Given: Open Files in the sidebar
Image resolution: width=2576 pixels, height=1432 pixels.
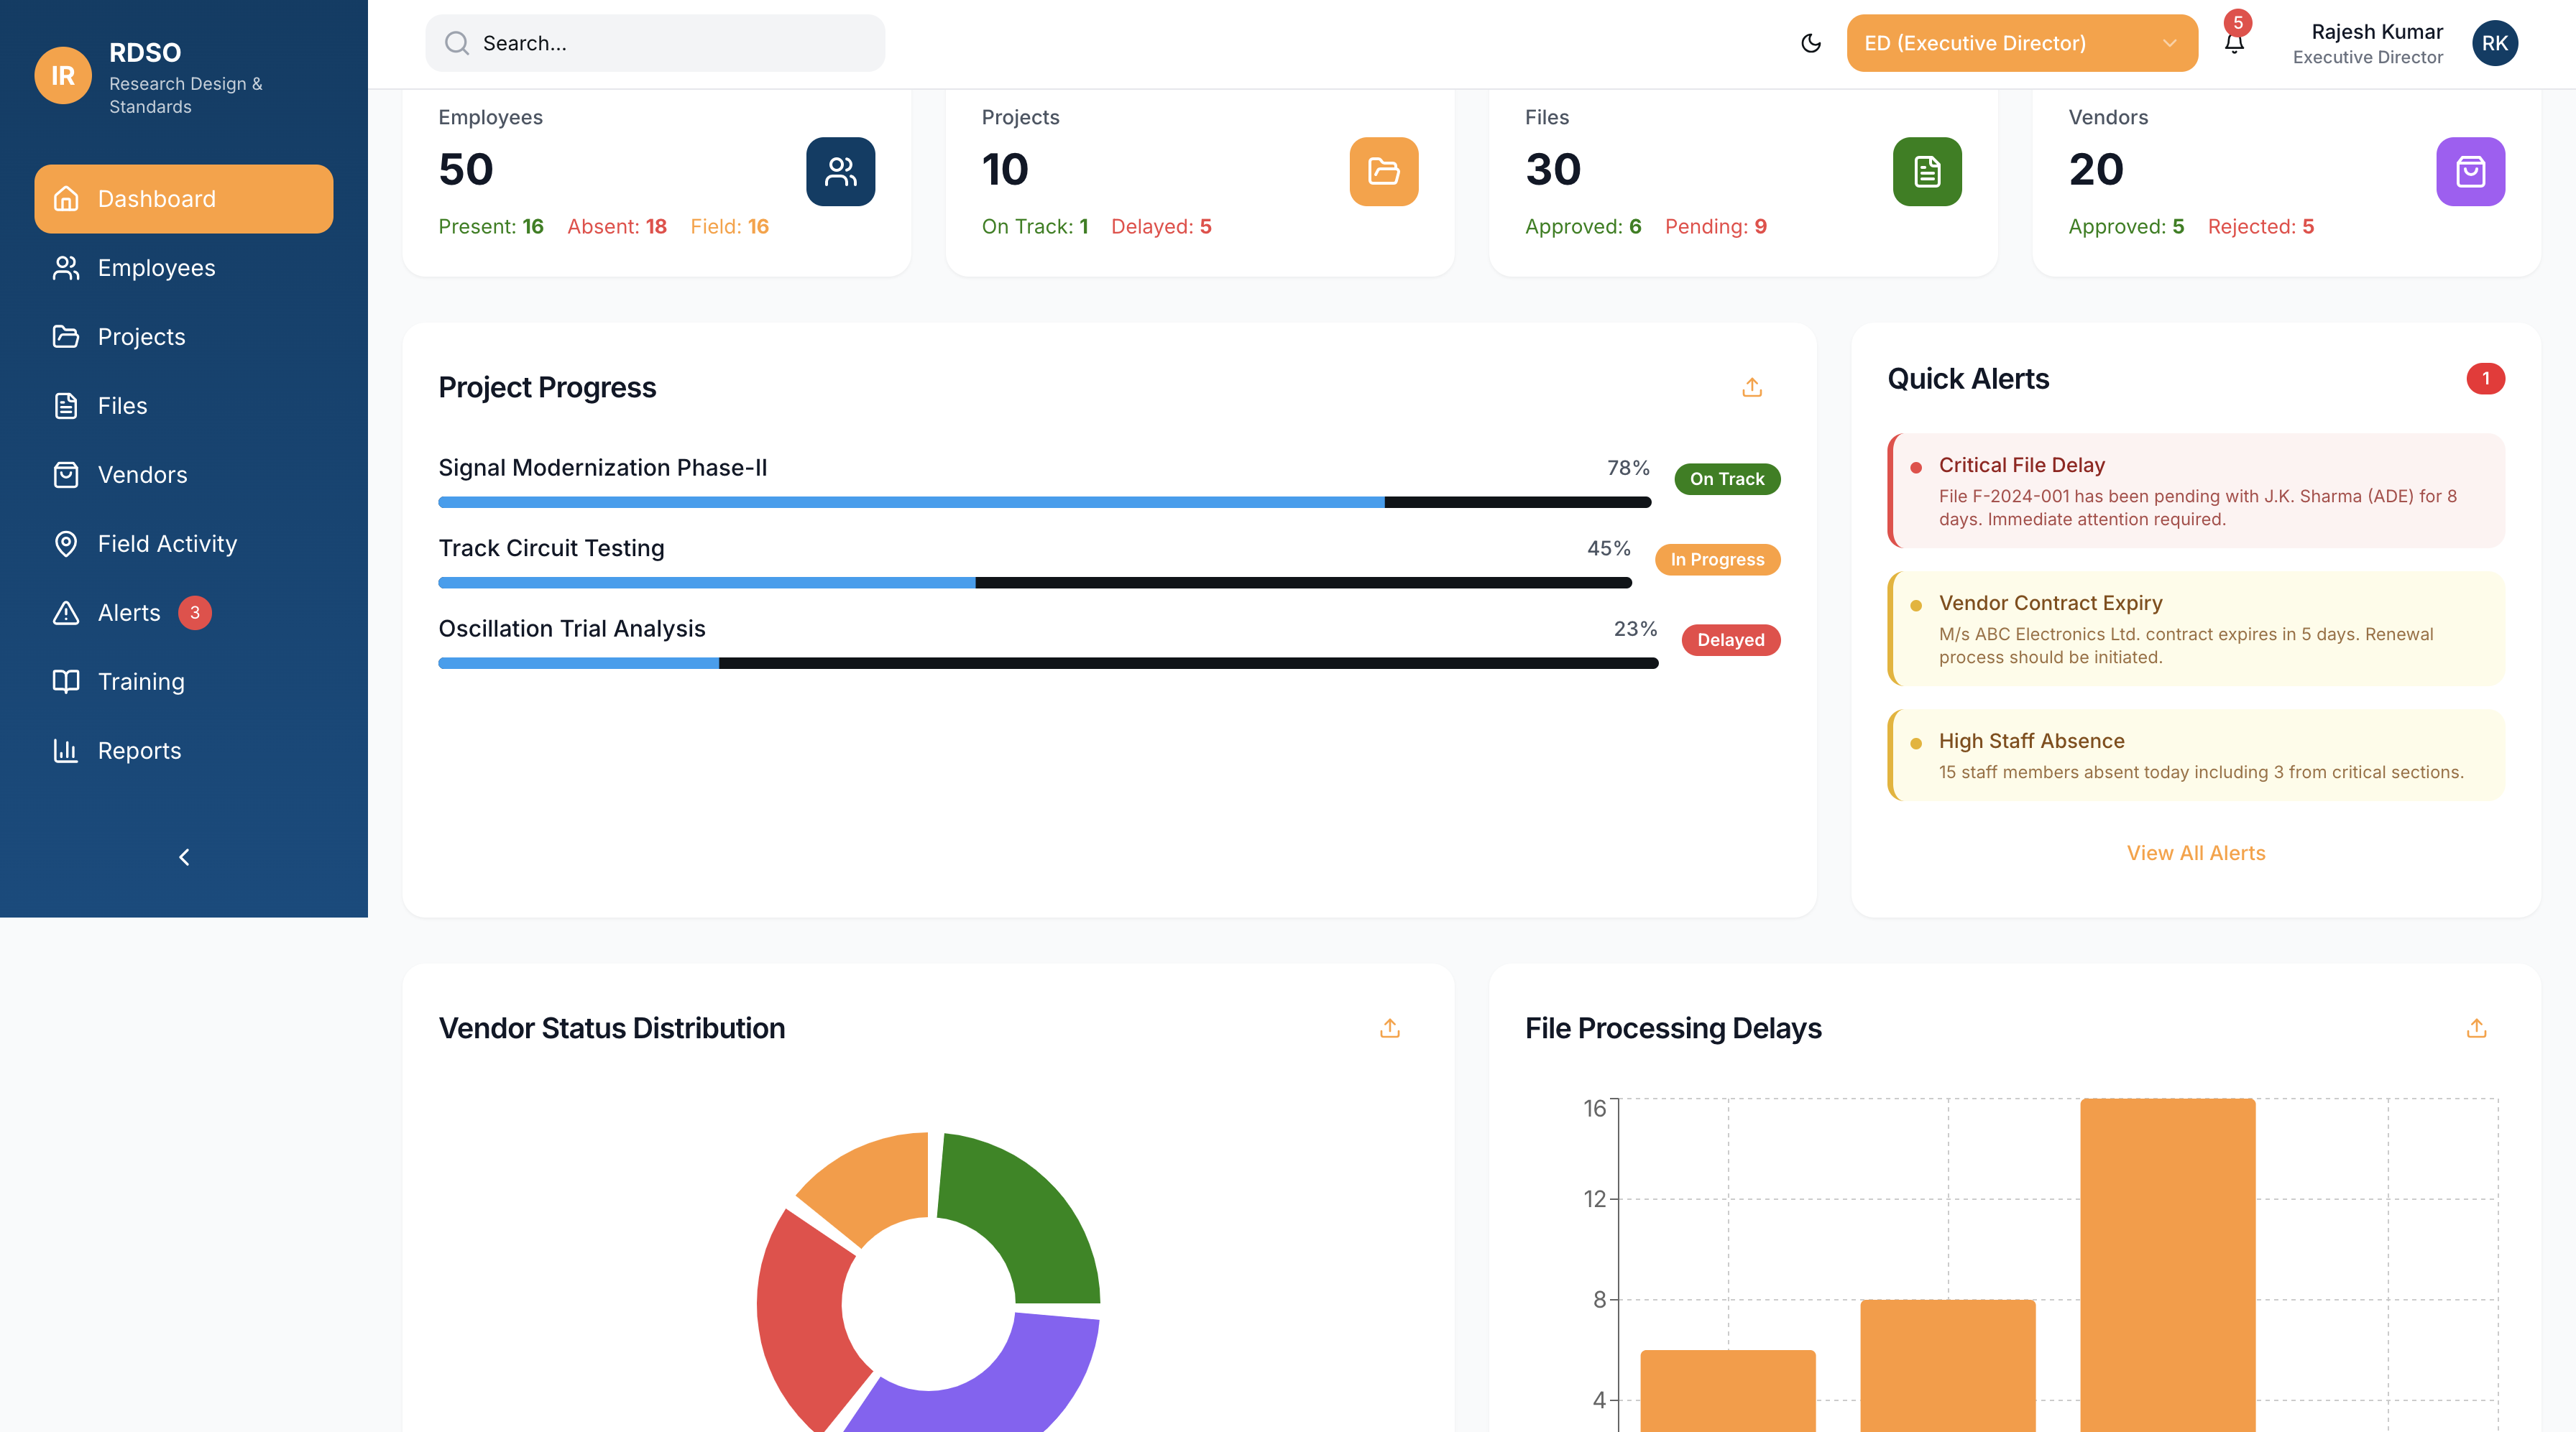Looking at the screenshot, I should pos(184,406).
